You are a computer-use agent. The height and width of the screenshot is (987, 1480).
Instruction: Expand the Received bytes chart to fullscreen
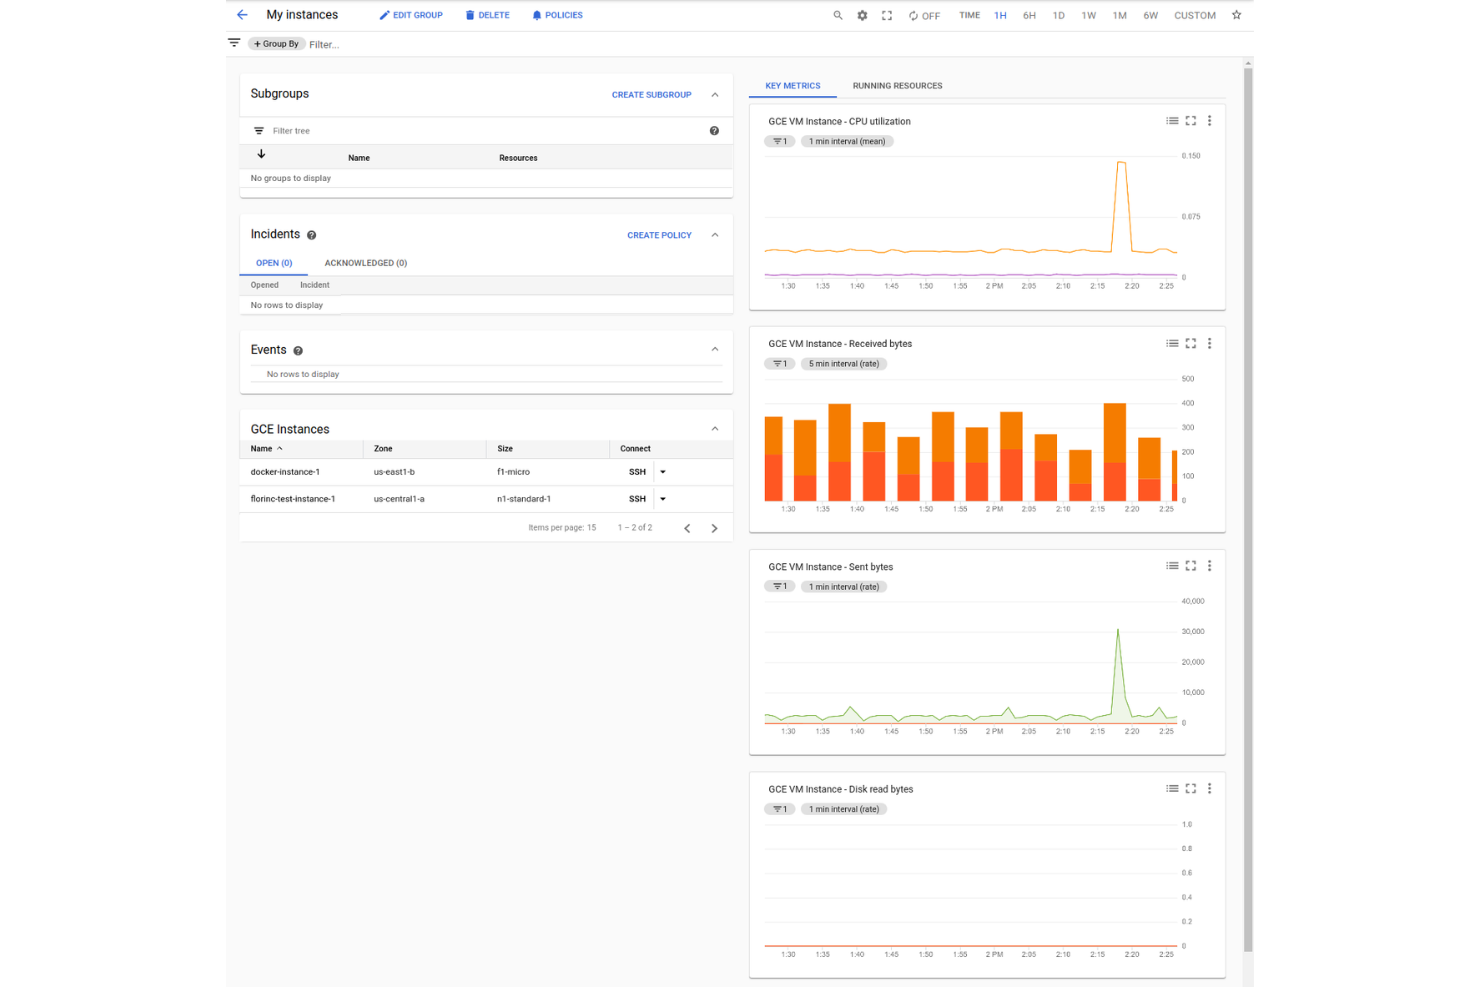(1190, 343)
